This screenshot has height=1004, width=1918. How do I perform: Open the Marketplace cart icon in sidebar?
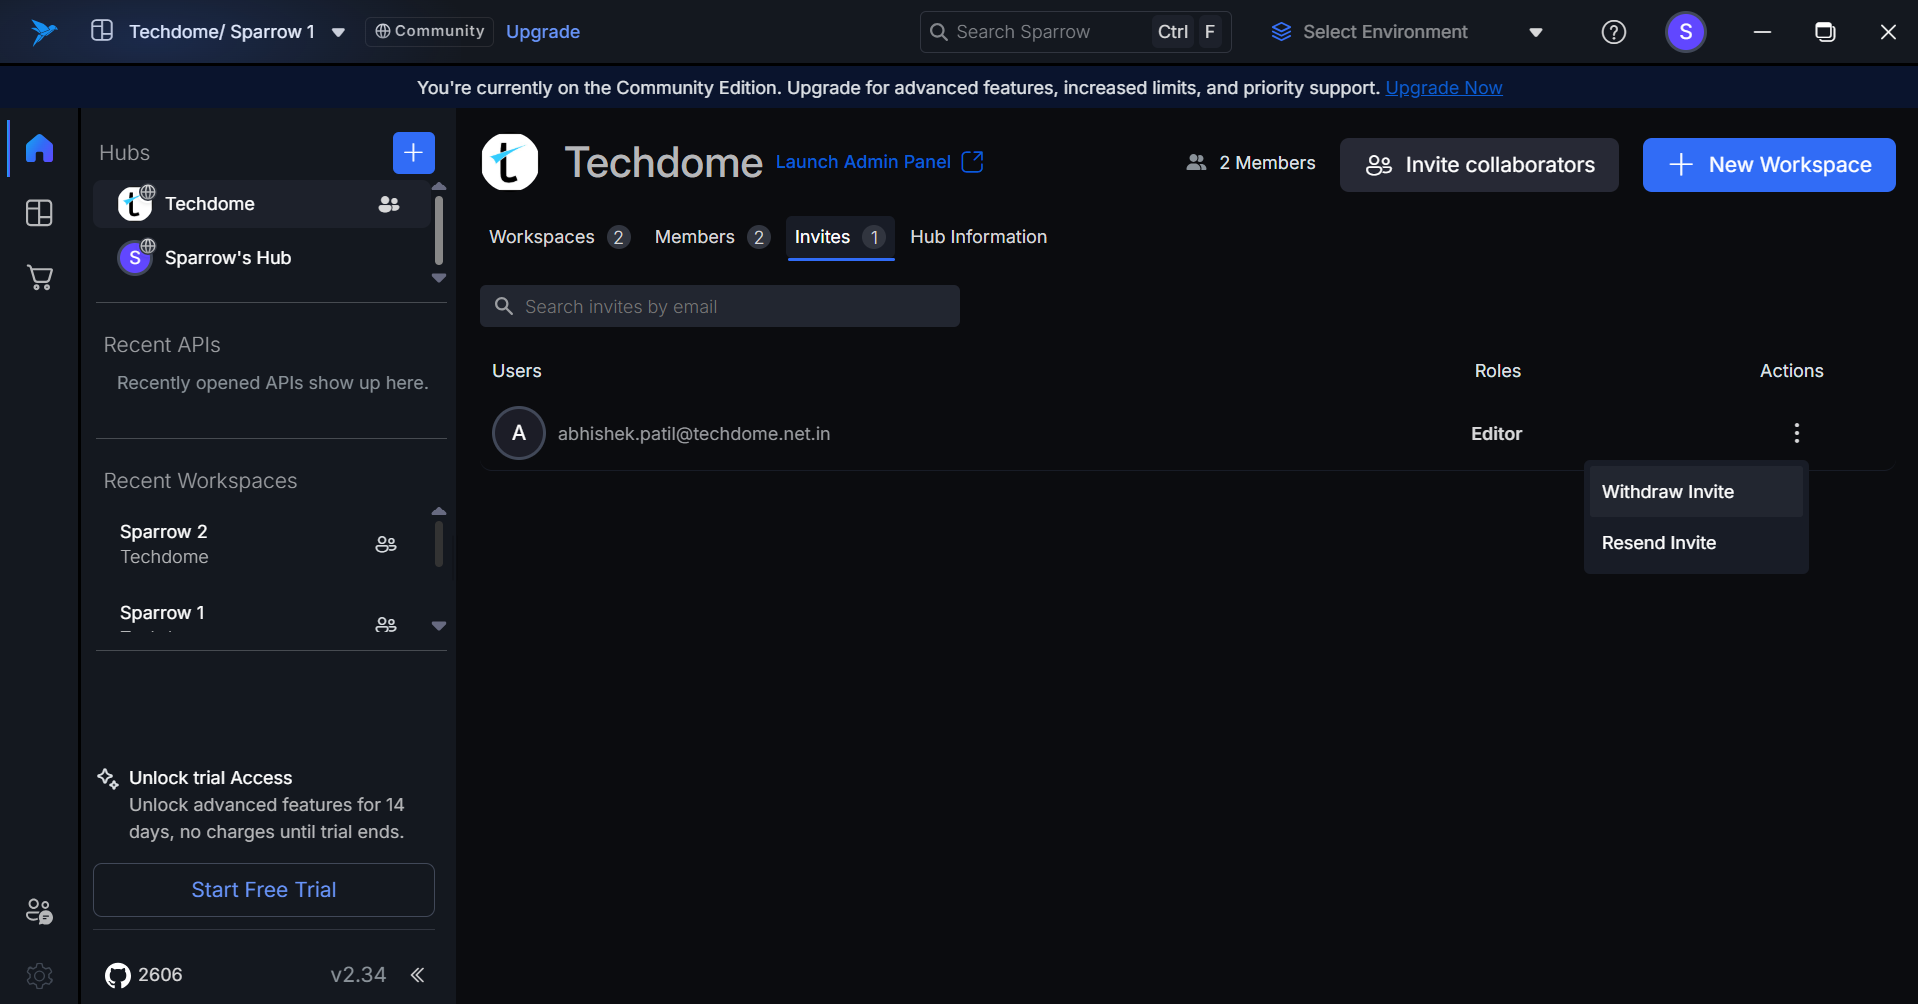click(x=39, y=278)
